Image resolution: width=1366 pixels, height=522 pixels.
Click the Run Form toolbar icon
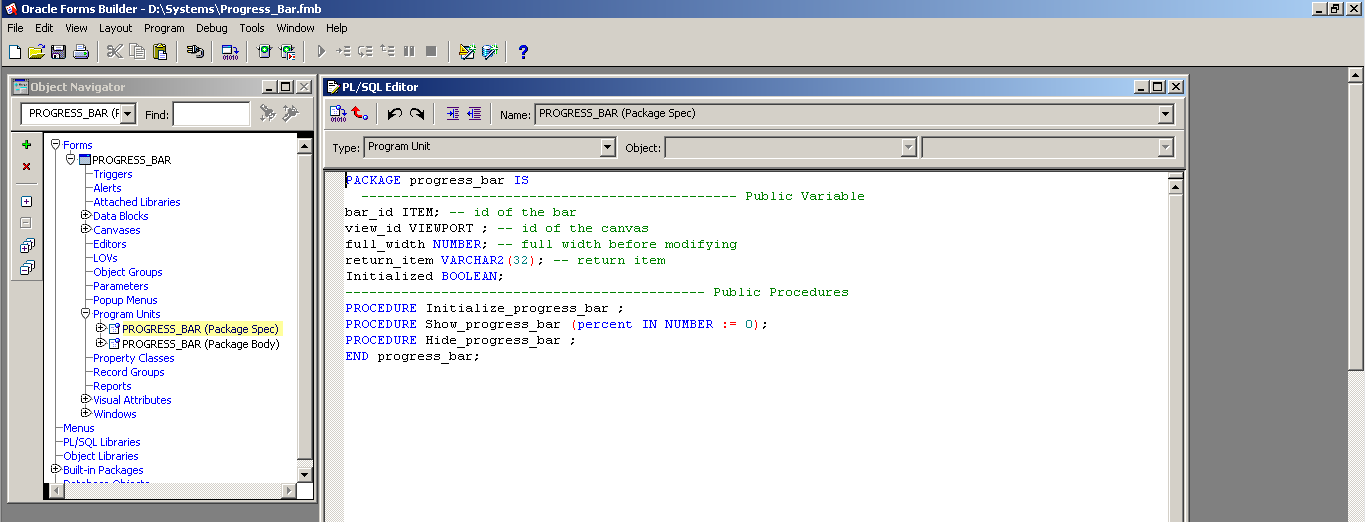coord(264,51)
